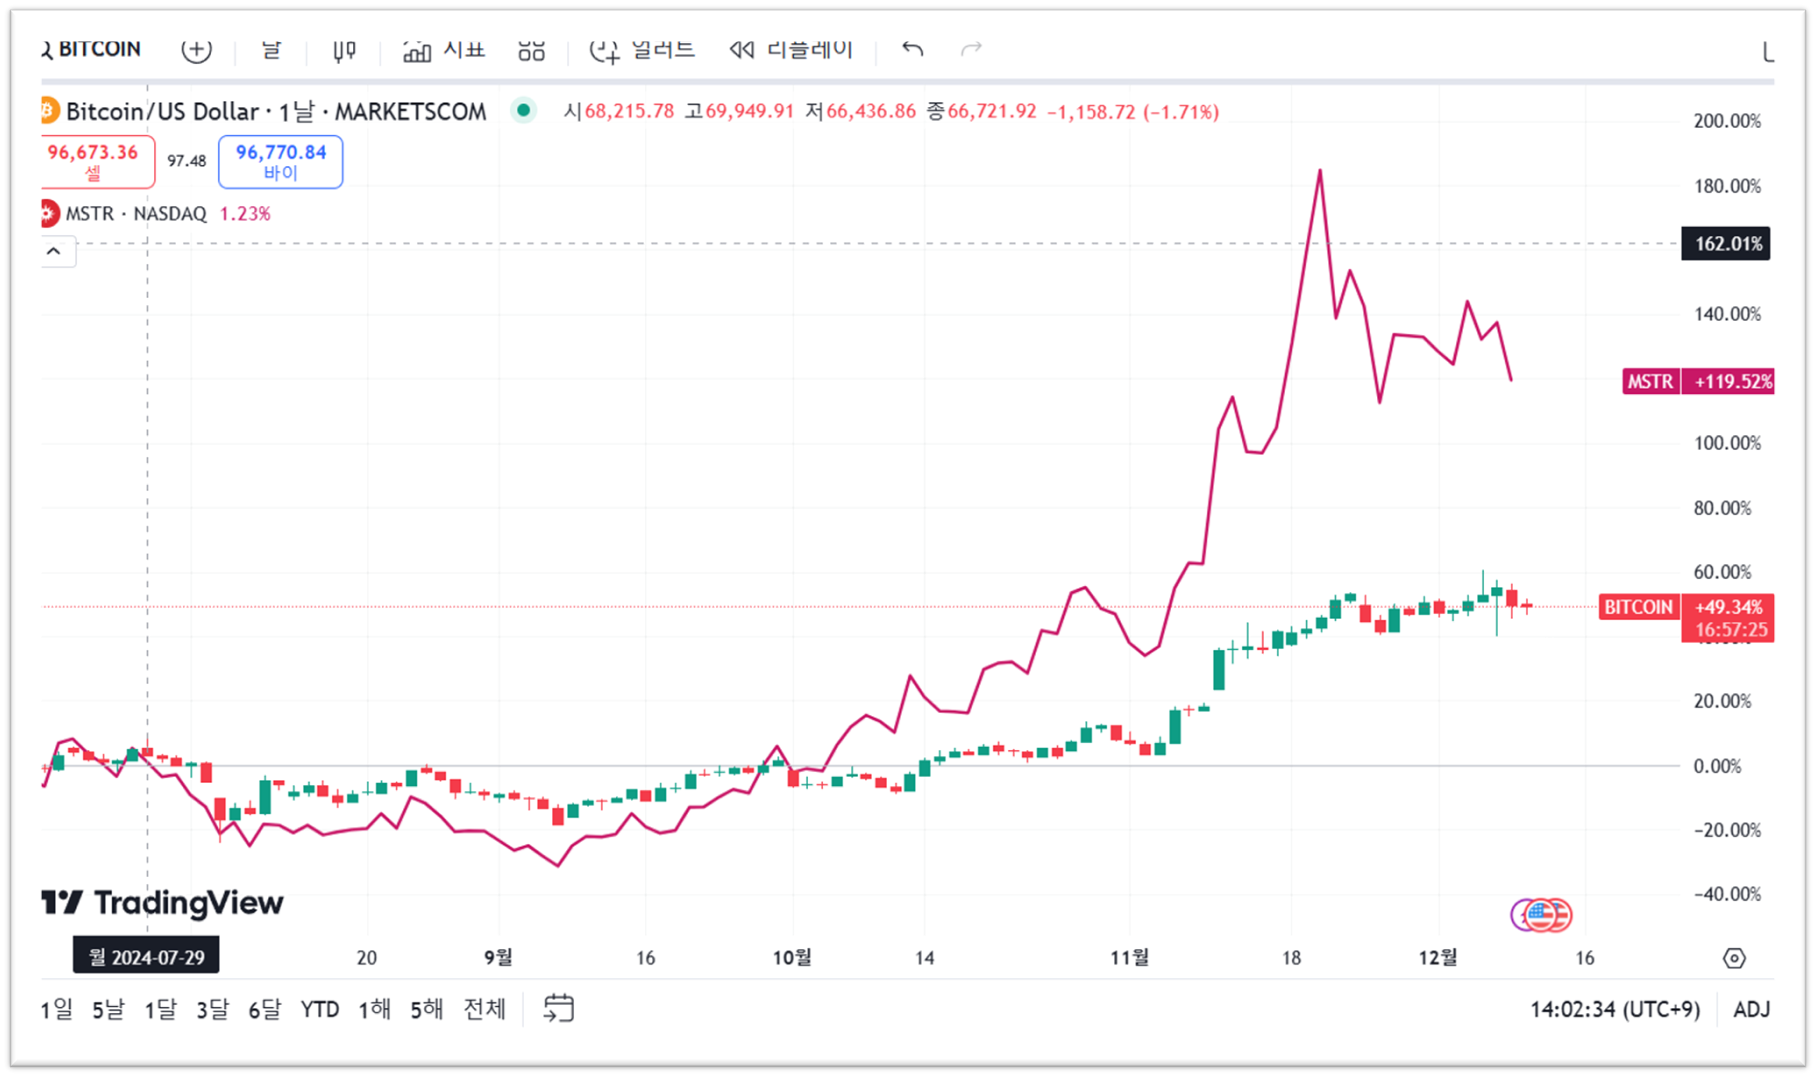Click the MSTR +119.52% price label

click(x=1698, y=381)
